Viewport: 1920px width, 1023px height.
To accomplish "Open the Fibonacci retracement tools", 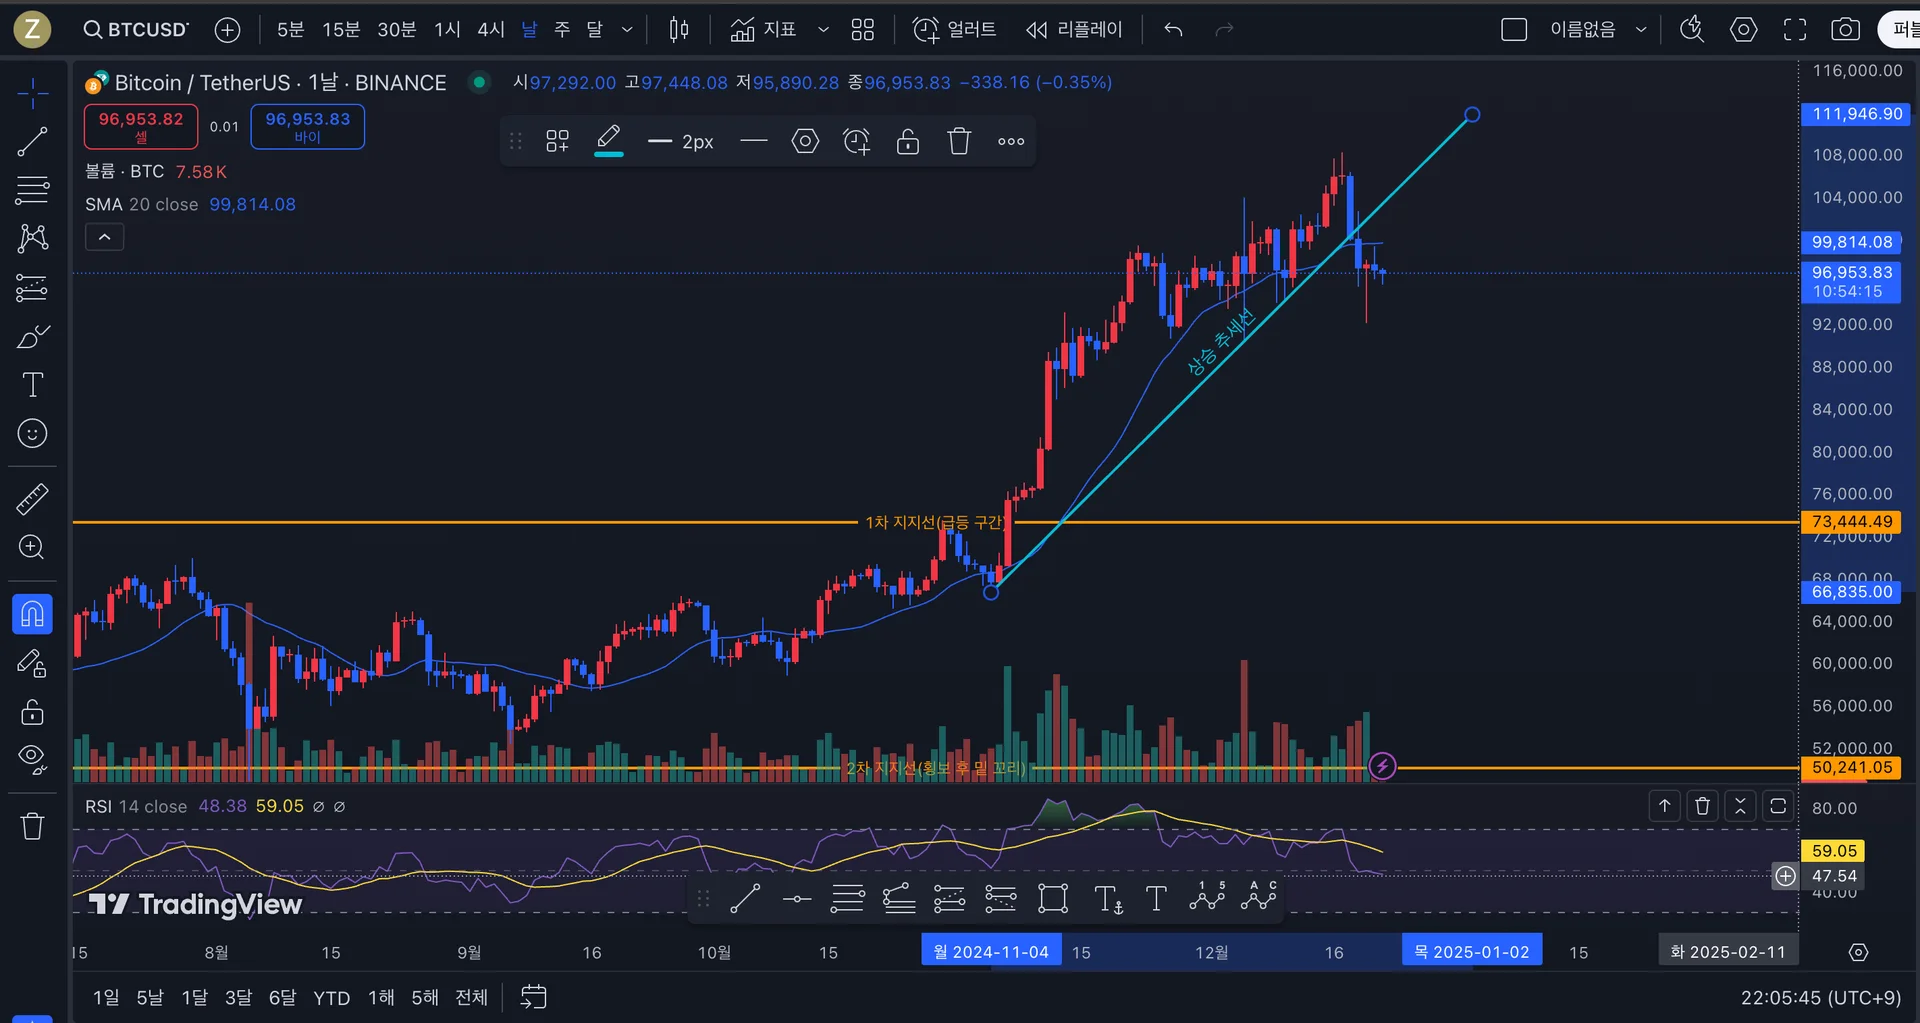I will (x=32, y=189).
